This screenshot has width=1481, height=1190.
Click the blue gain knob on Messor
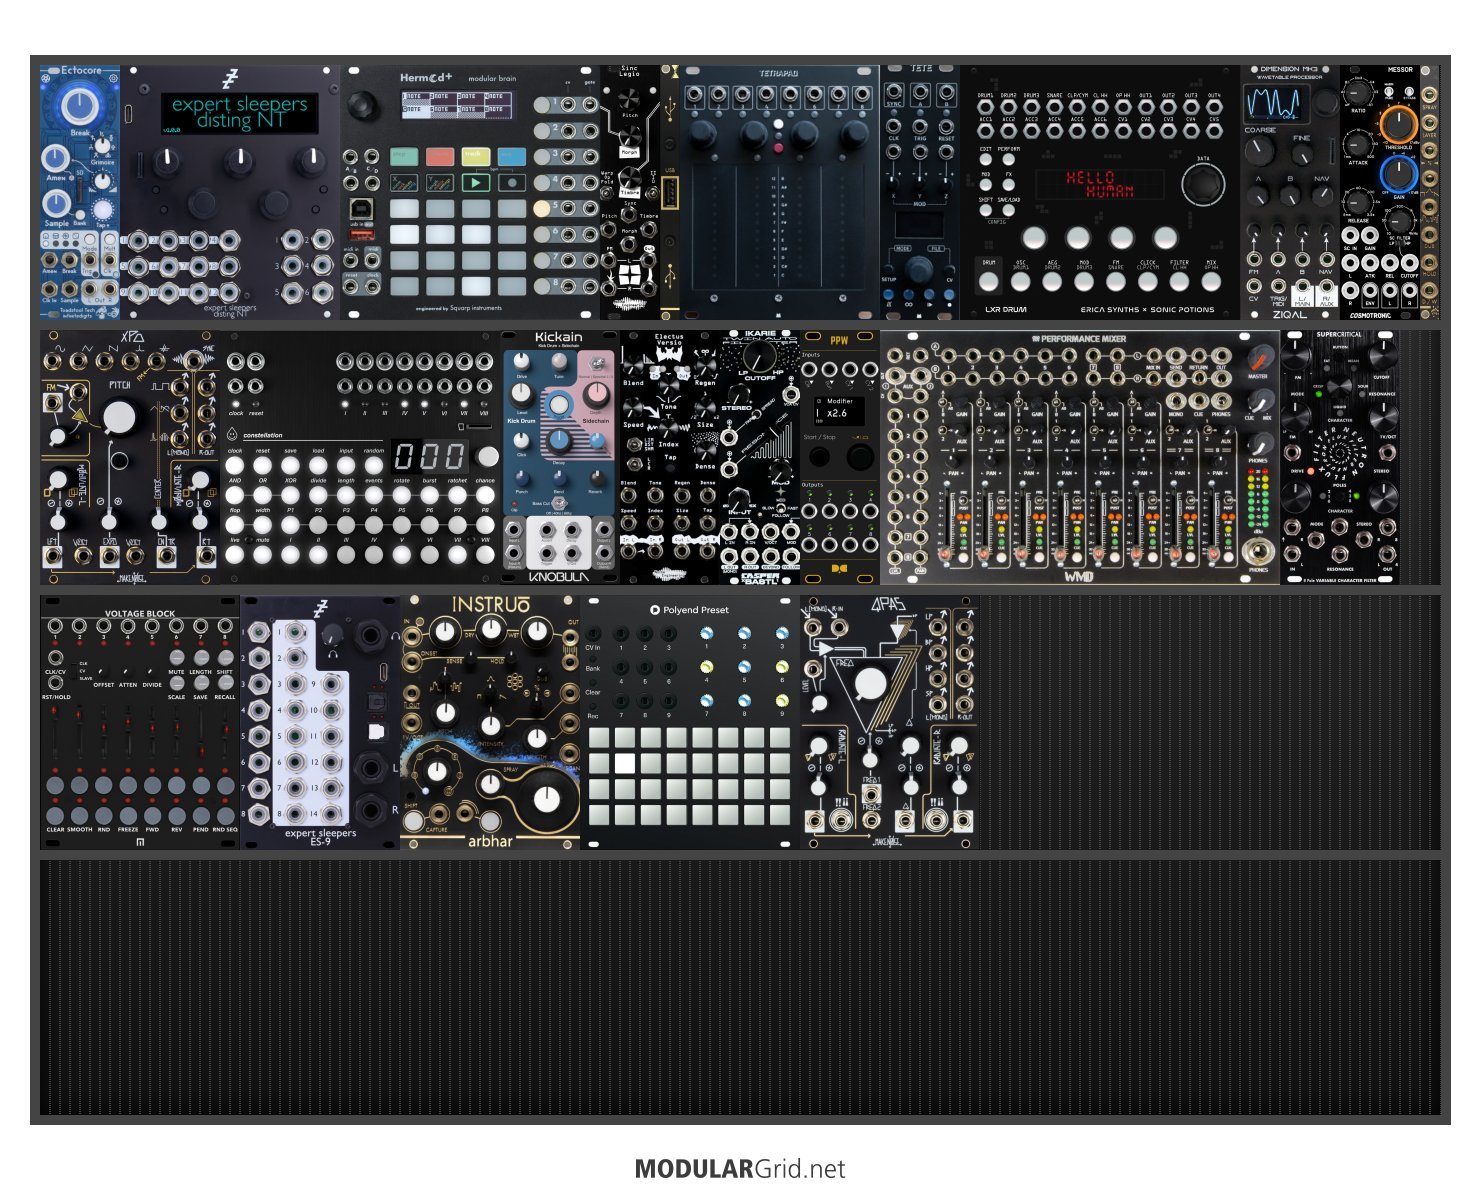click(x=1398, y=174)
